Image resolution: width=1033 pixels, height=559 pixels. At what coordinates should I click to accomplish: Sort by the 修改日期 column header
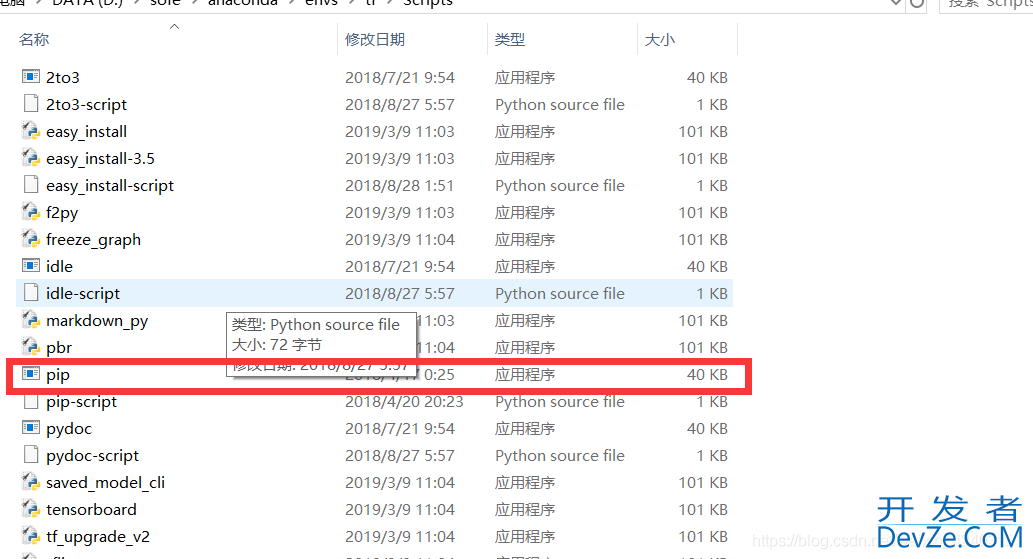pyautogui.click(x=375, y=40)
